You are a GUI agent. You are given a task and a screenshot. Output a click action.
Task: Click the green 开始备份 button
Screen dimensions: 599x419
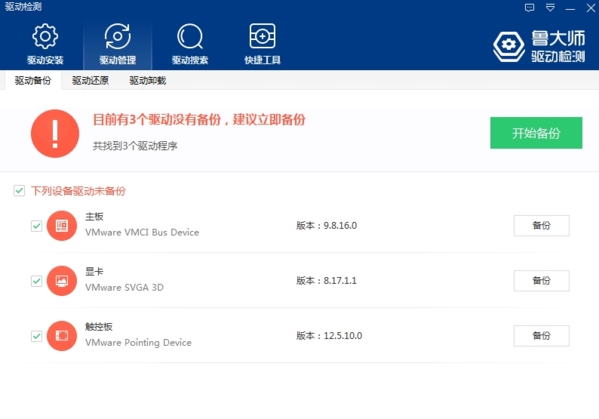point(536,133)
